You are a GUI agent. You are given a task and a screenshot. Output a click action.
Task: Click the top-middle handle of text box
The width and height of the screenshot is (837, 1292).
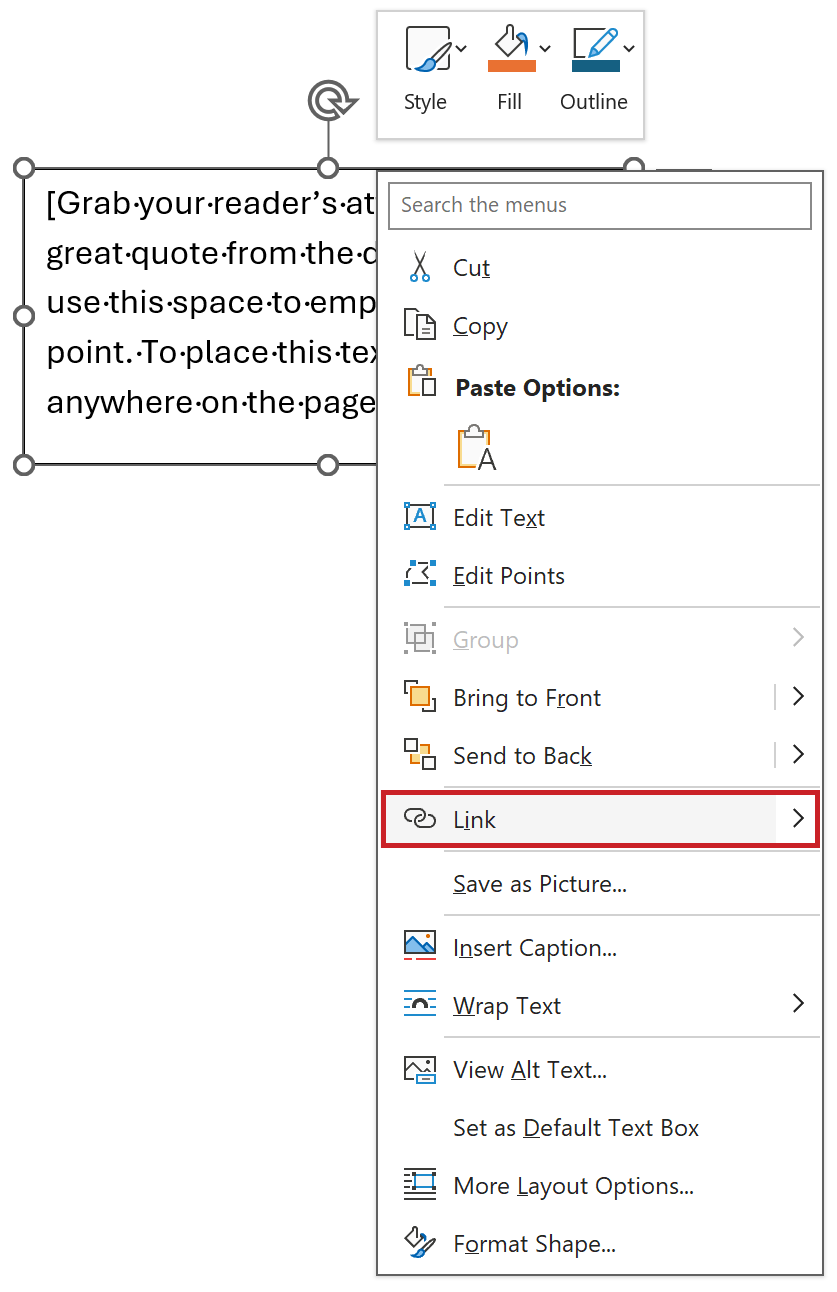(x=328, y=167)
